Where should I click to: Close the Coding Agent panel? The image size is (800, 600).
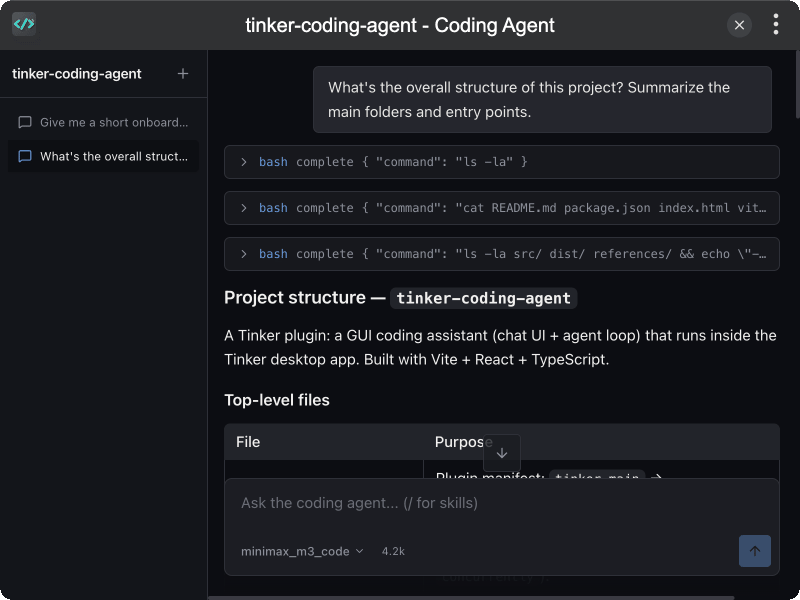point(739,25)
